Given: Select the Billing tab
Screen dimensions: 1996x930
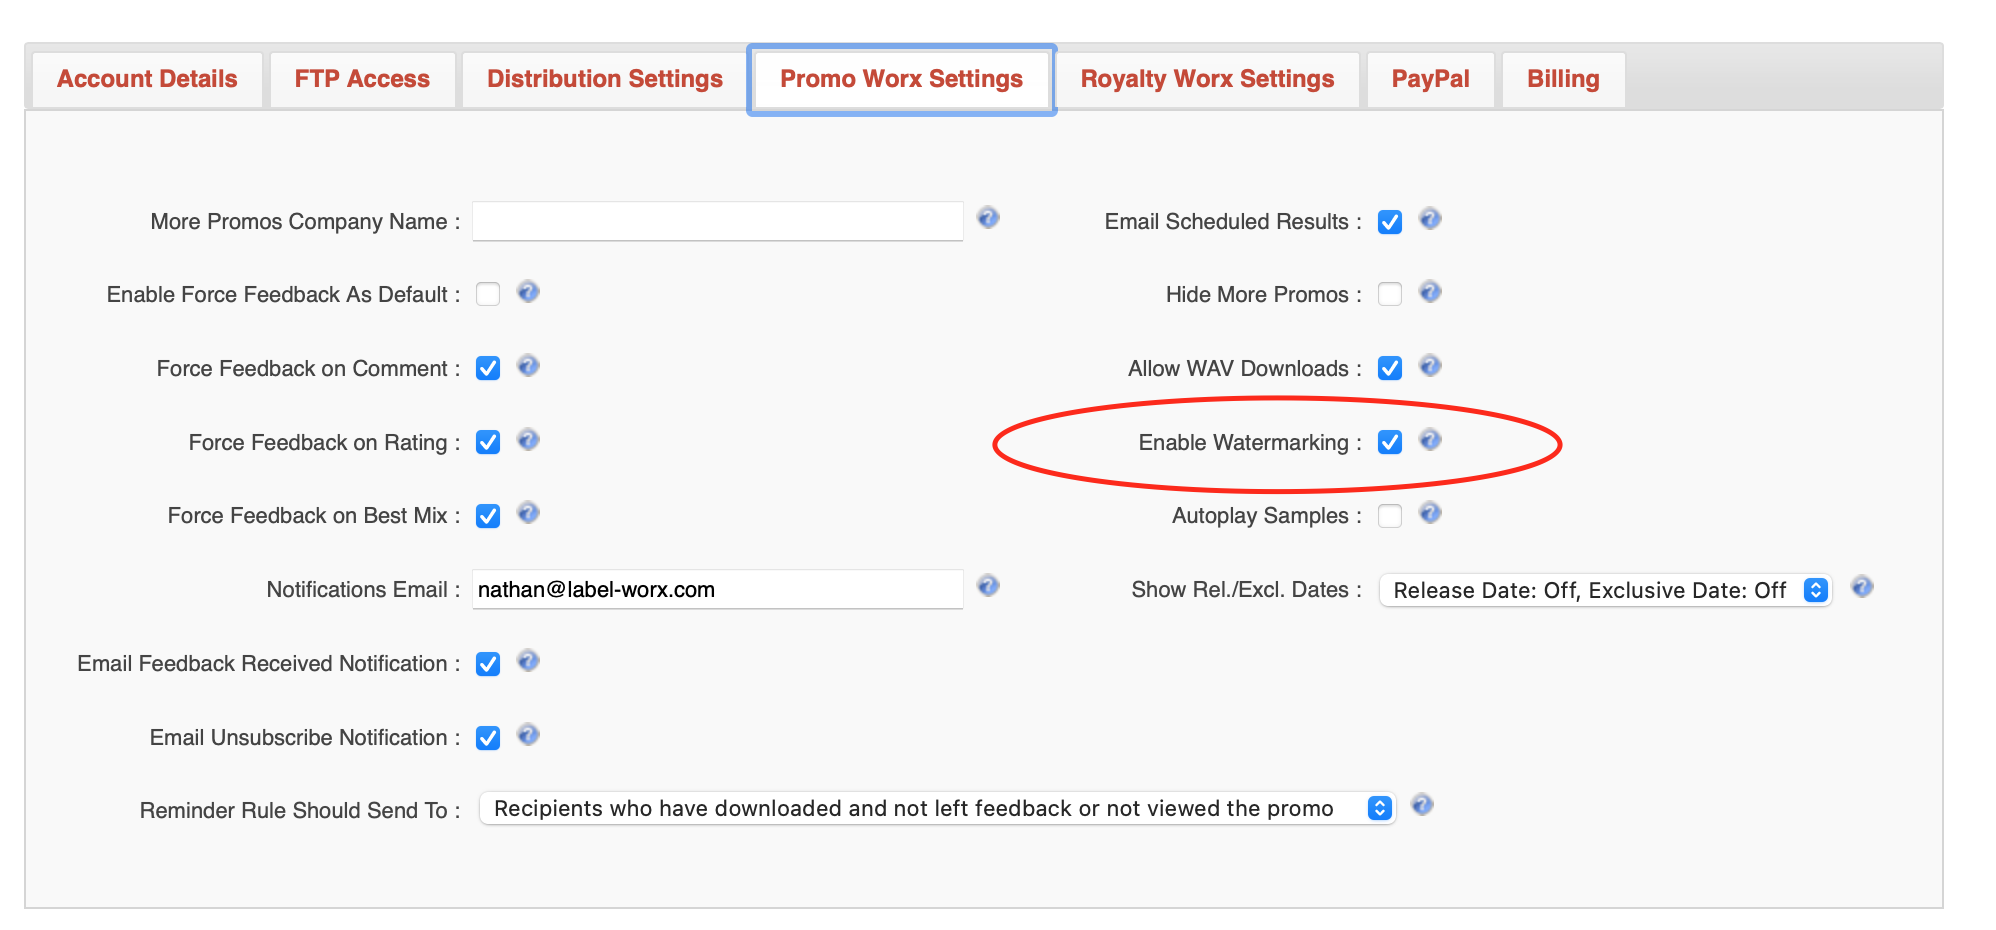Looking at the screenshot, I should point(1562,79).
